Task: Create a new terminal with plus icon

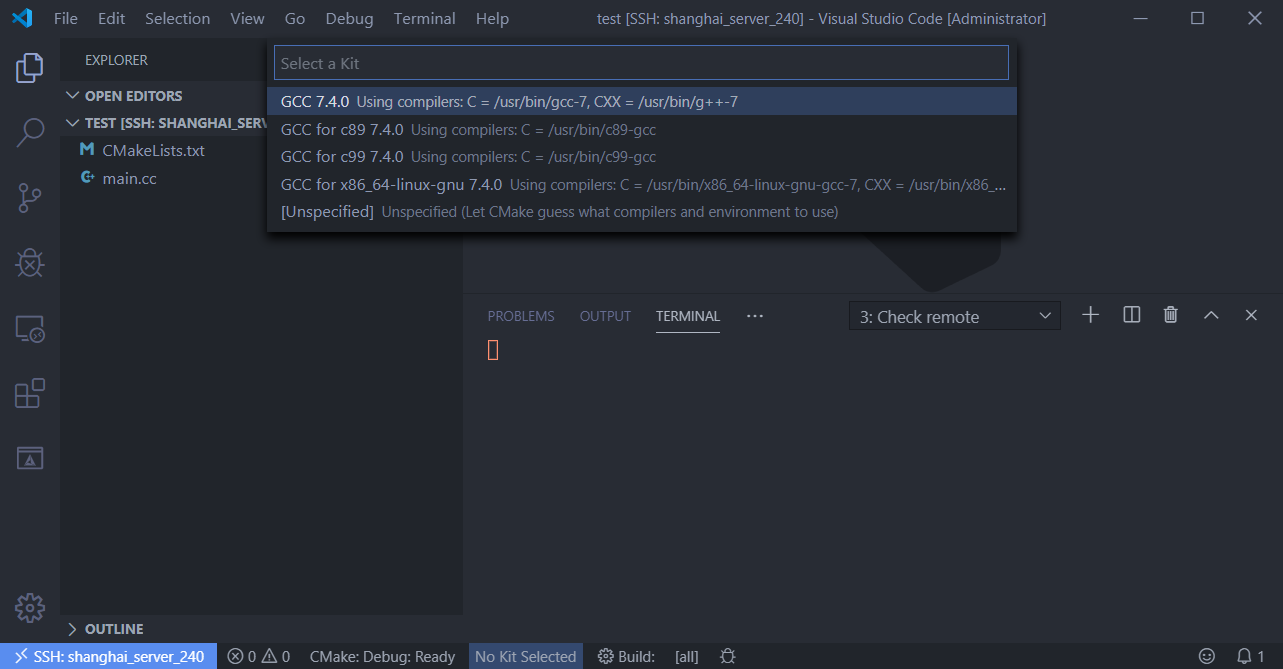Action: [x=1091, y=315]
